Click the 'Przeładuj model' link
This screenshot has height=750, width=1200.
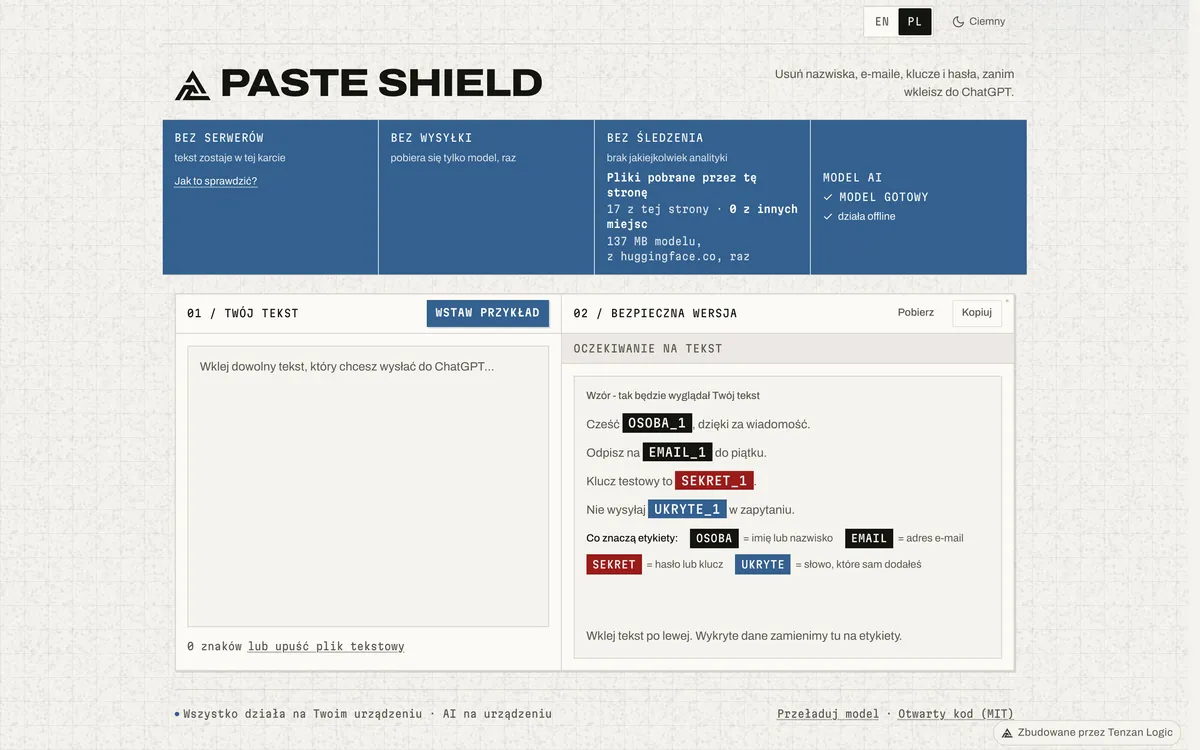[x=828, y=714]
